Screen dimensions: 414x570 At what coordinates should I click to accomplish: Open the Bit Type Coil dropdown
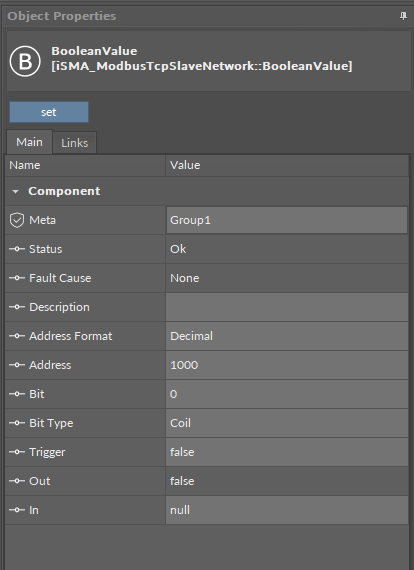[287, 423]
